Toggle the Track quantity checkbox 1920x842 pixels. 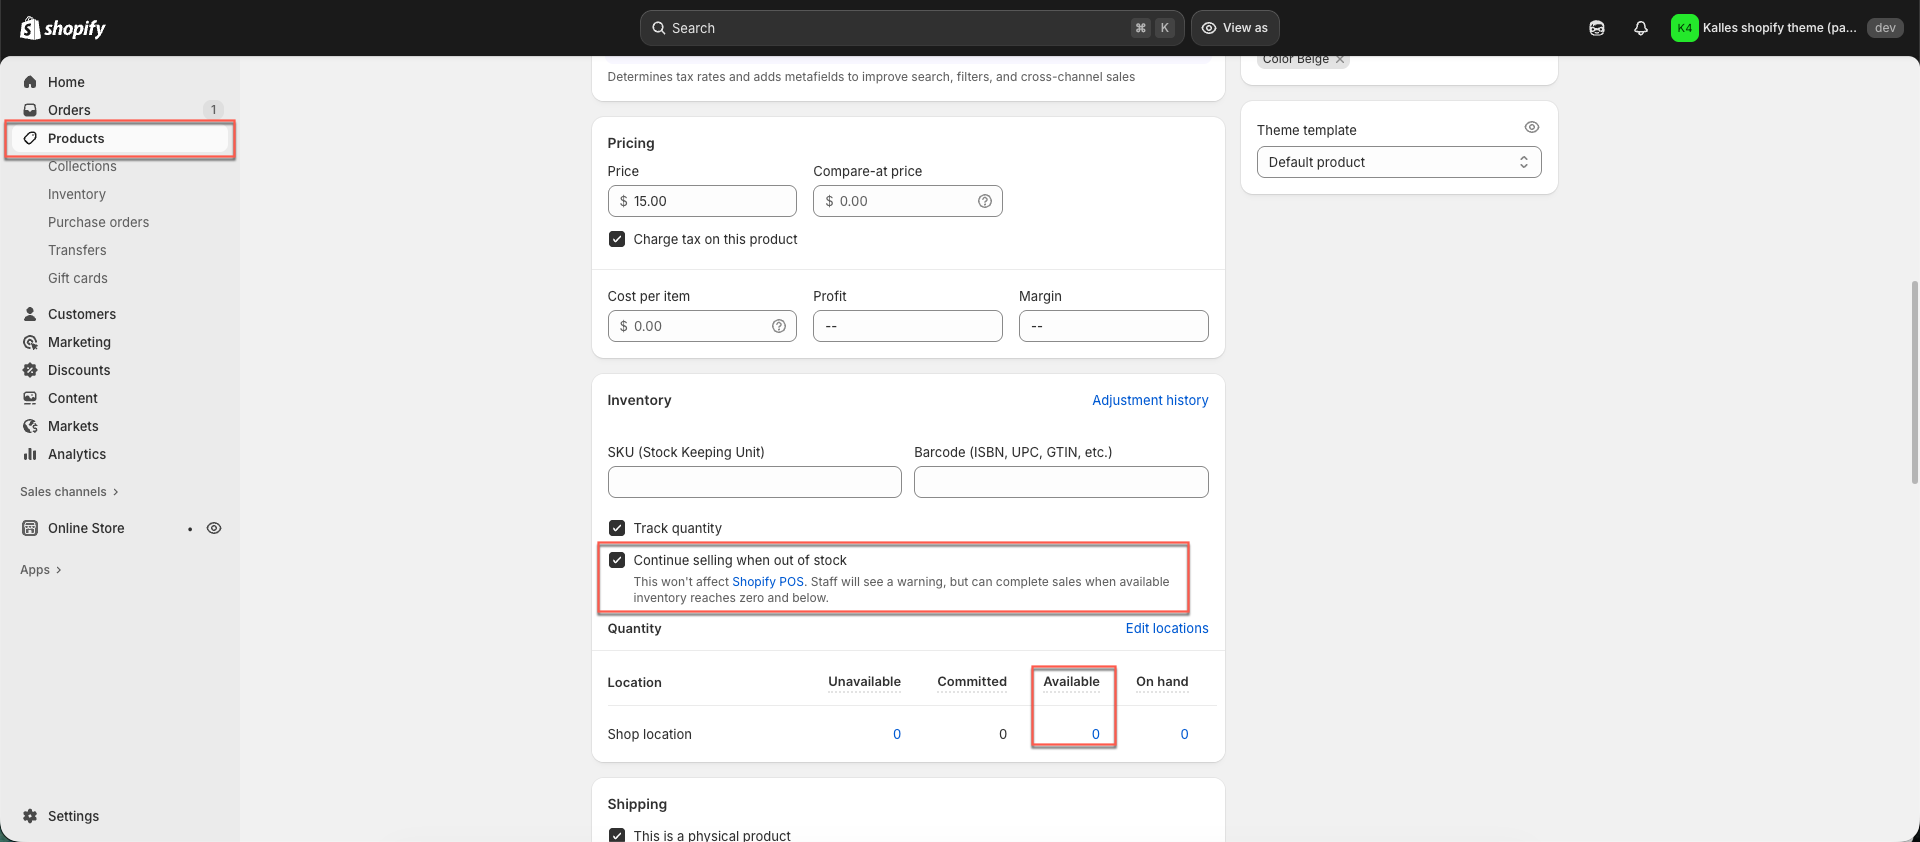pyautogui.click(x=617, y=528)
